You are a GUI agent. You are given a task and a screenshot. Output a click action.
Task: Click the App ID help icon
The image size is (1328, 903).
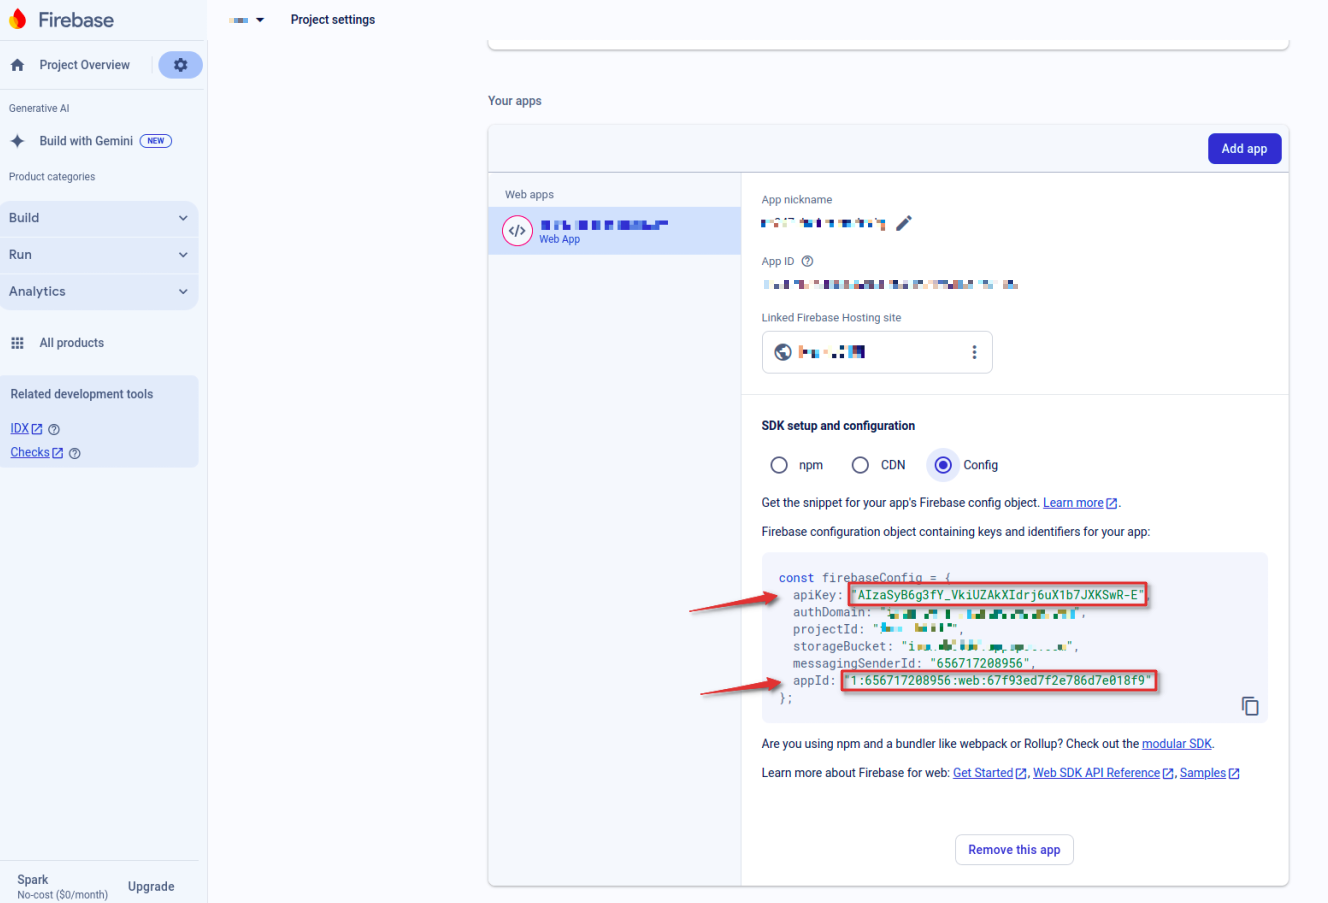point(807,261)
